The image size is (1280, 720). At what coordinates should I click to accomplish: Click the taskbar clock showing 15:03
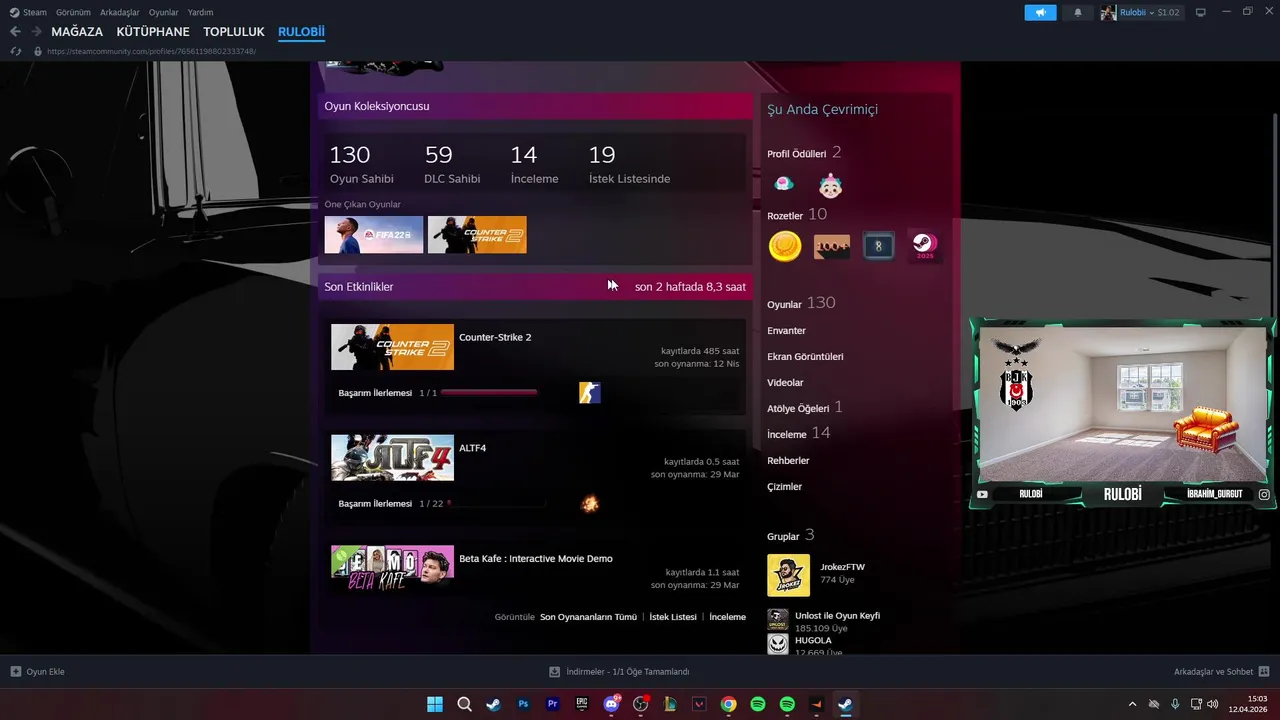click(1249, 704)
